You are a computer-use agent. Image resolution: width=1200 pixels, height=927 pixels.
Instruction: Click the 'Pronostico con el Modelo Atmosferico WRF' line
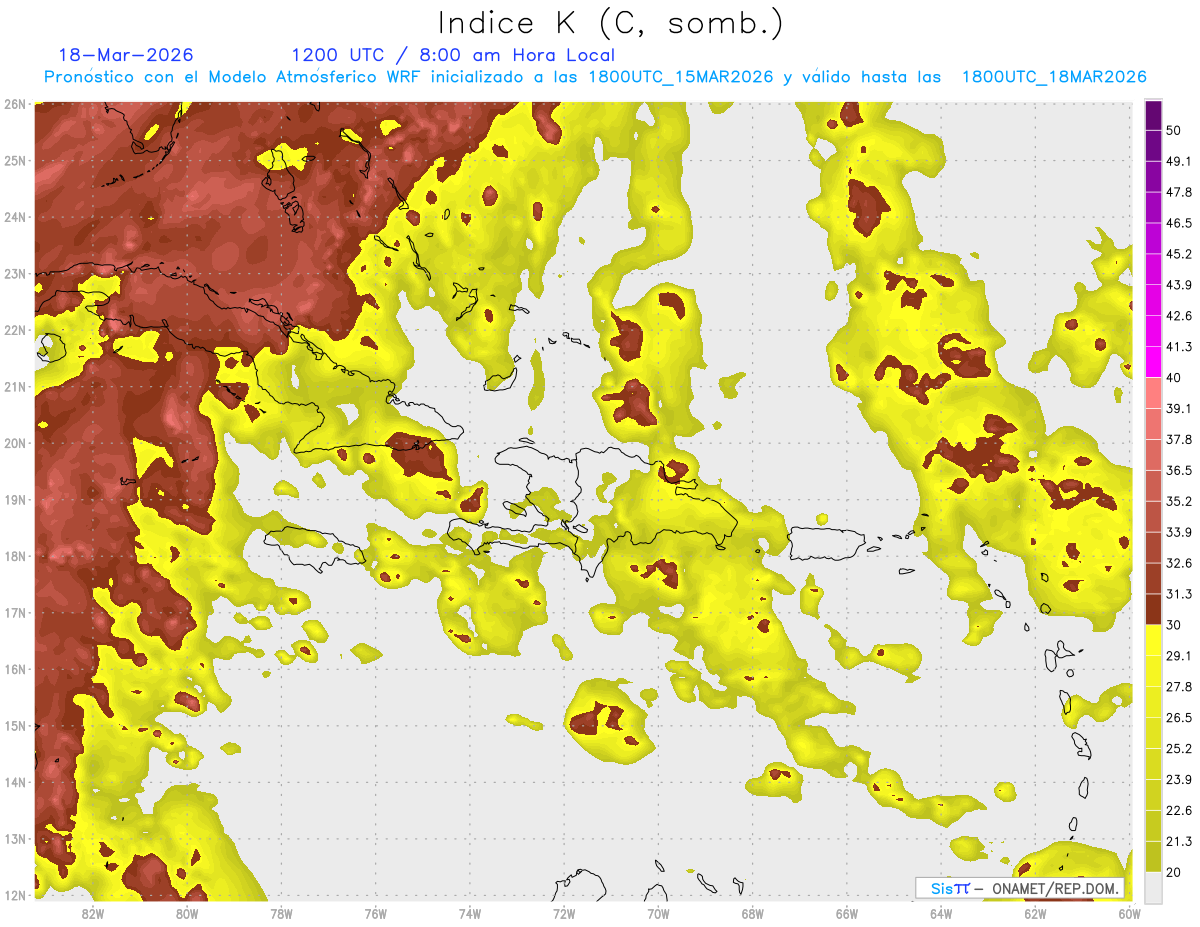click(595, 77)
